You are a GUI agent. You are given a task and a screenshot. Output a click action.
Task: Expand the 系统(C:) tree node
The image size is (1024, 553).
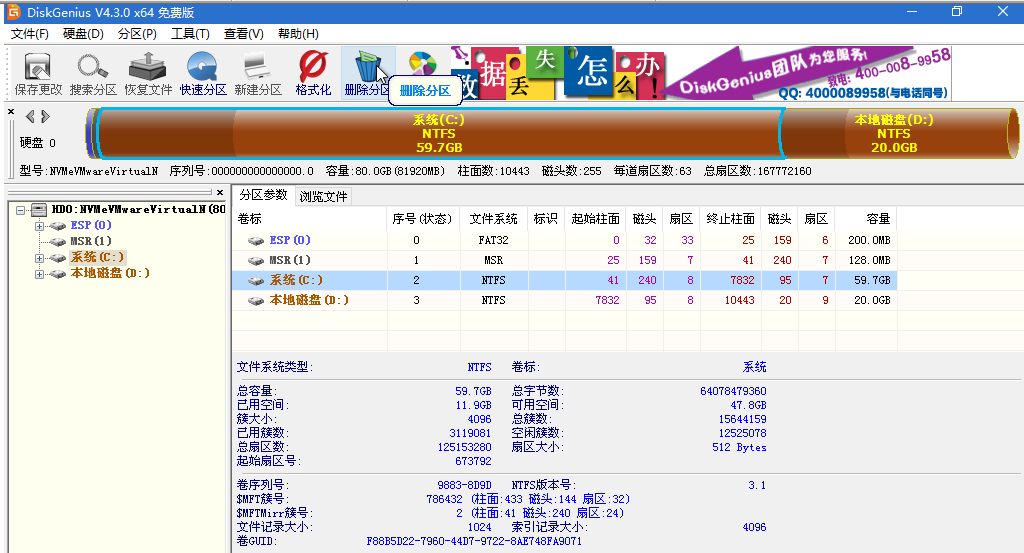39,258
